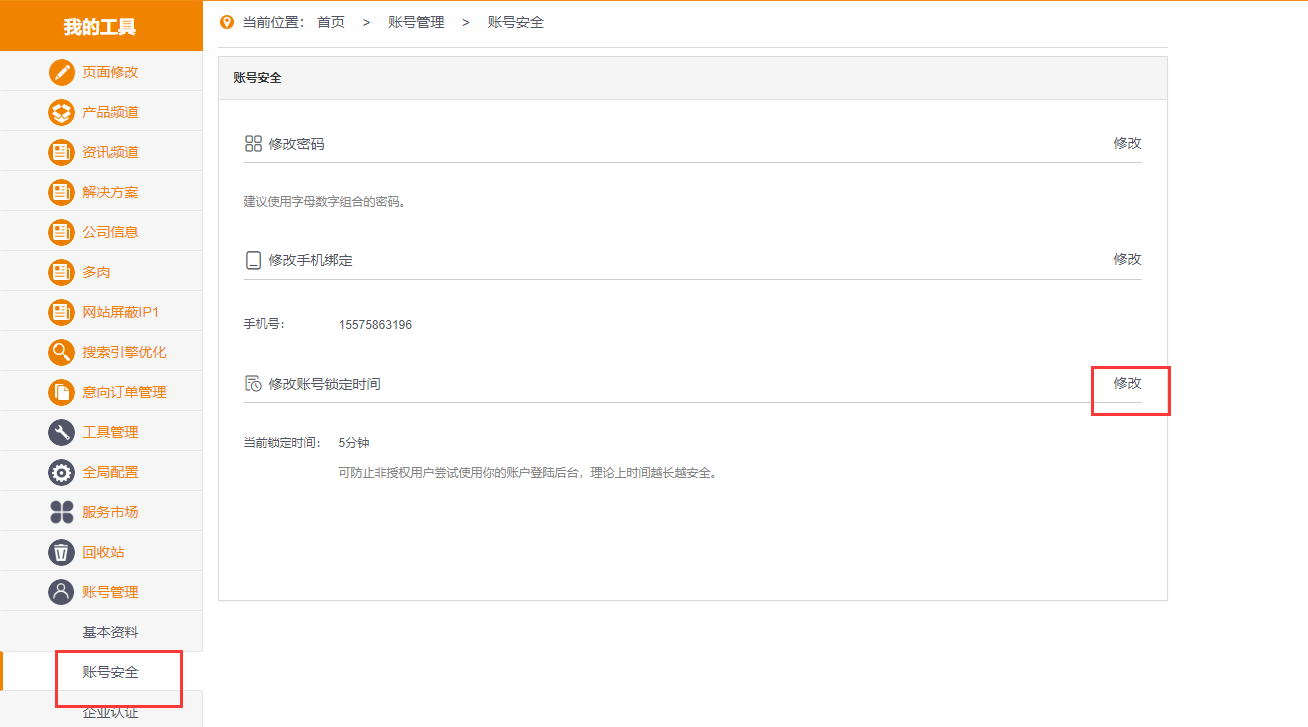Click the location pin icon in breadcrumb

[x=227, y=22]
